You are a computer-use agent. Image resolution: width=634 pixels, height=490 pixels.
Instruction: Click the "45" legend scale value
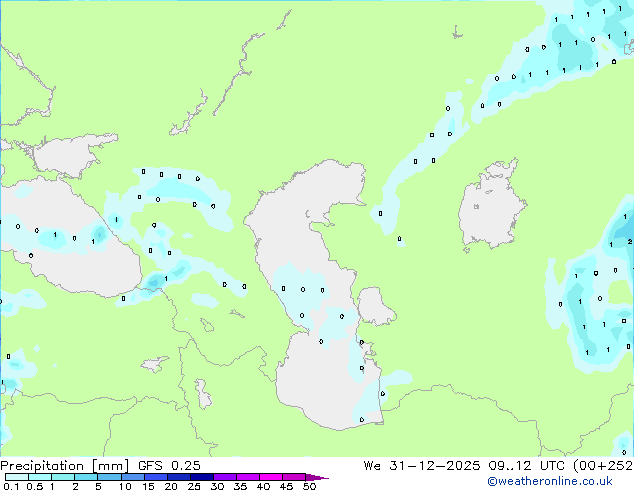286,486
